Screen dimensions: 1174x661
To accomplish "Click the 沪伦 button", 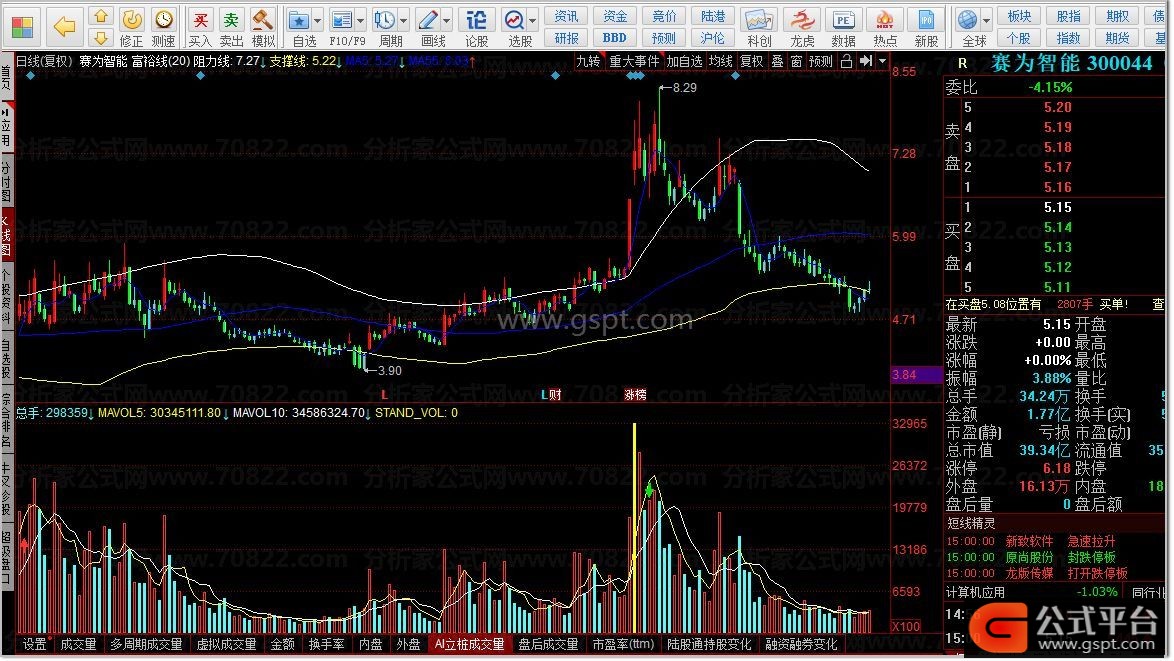I will 713,37.
